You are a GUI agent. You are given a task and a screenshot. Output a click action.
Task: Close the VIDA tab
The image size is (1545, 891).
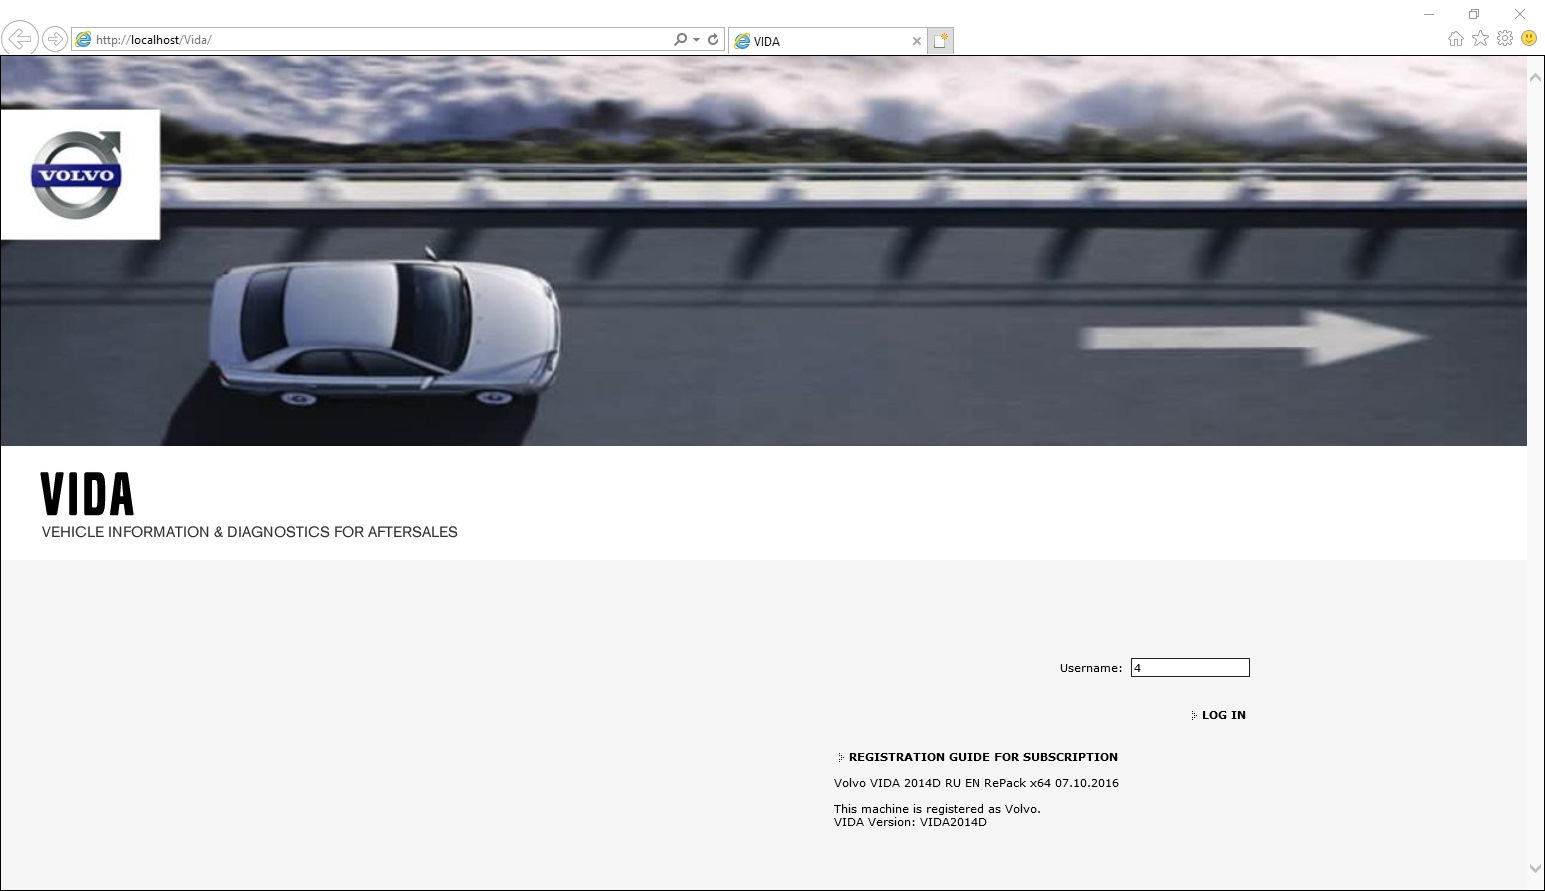tap(916, 41)
